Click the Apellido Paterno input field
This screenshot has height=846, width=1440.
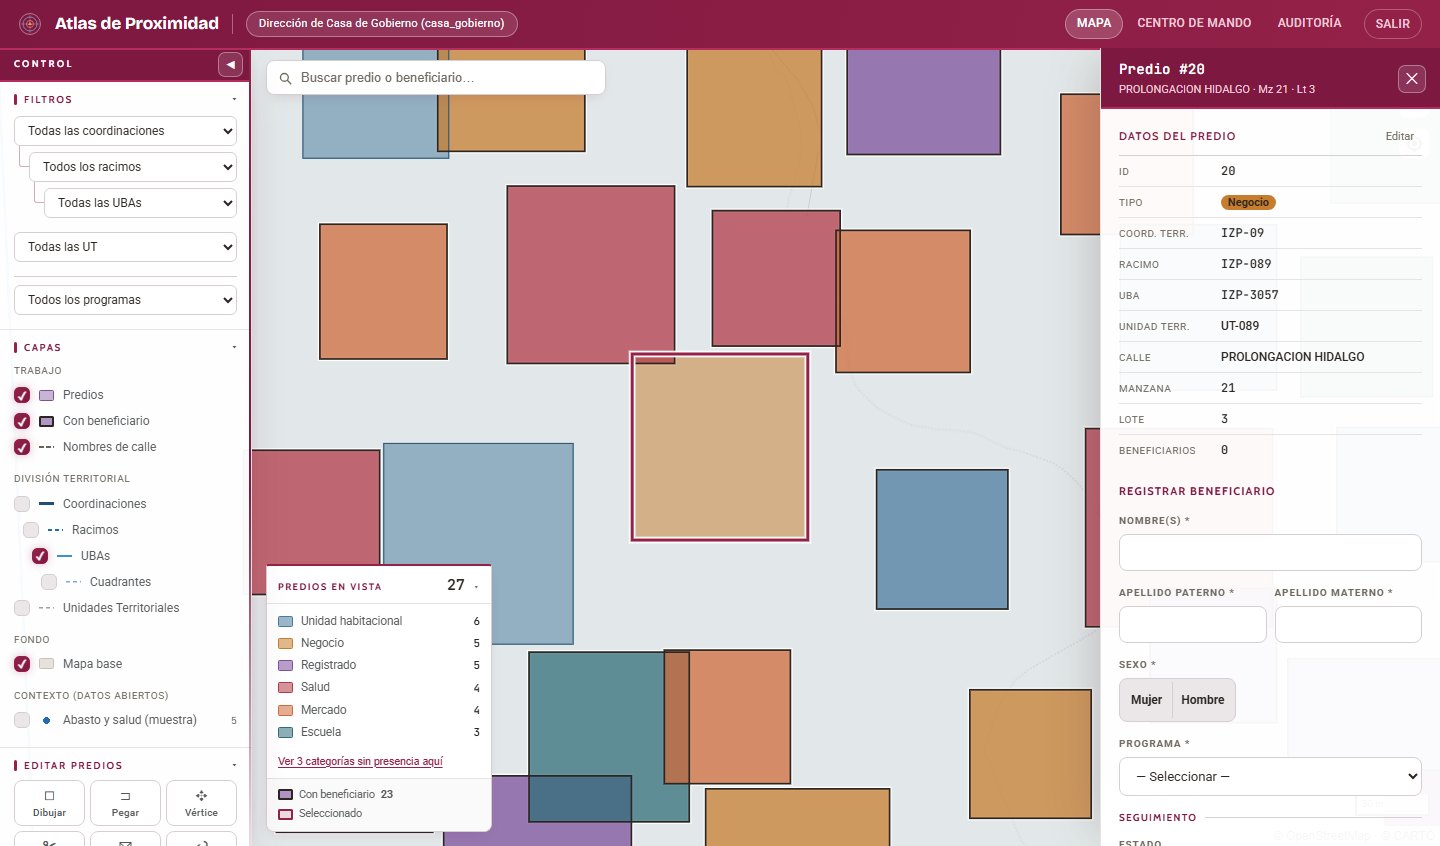pyautogui.click(x=1193, y=625)
